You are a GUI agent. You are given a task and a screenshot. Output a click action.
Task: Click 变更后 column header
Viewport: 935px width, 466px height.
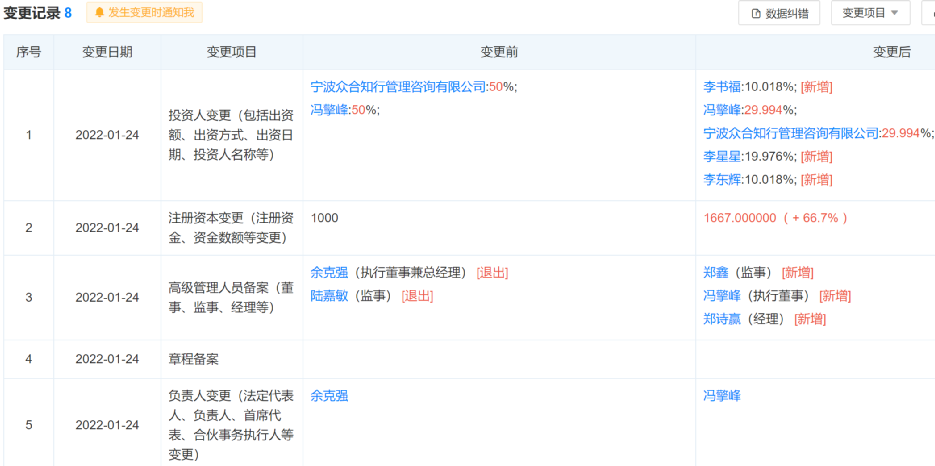tap(892, 53)
